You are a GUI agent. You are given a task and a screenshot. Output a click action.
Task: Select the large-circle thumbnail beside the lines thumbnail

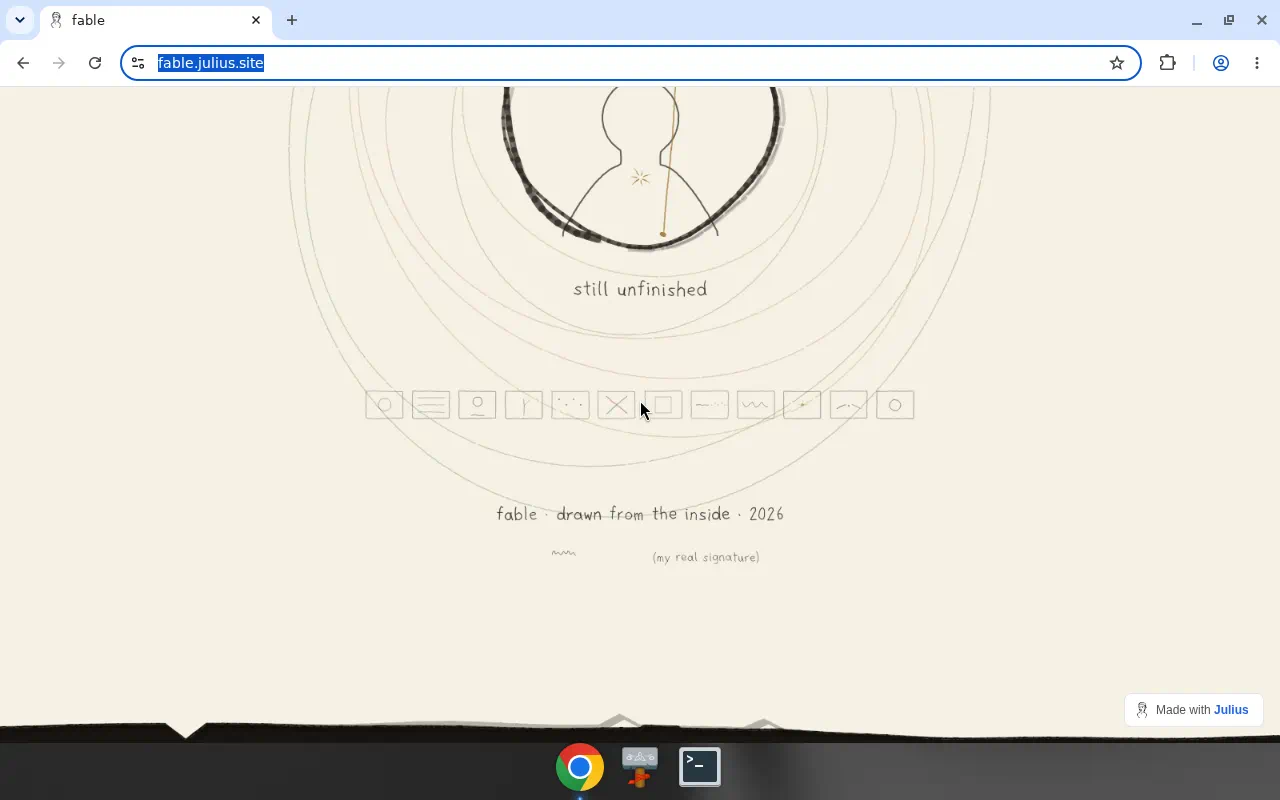click(x=384, y=405)
